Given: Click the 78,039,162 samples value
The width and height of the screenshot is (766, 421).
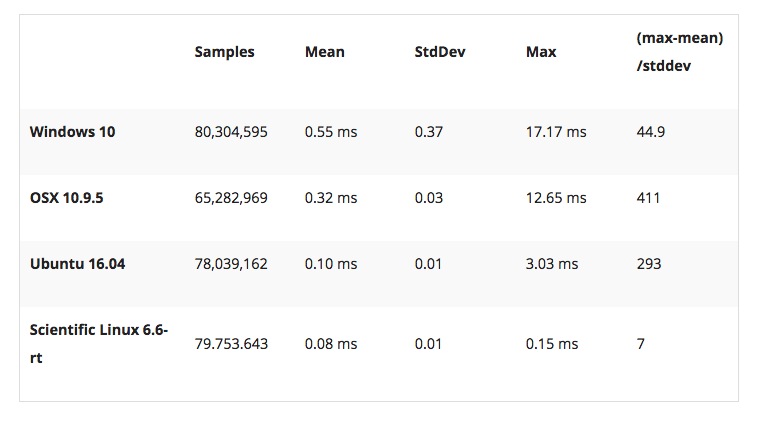Looking at the screenshot, I should 231,264.
